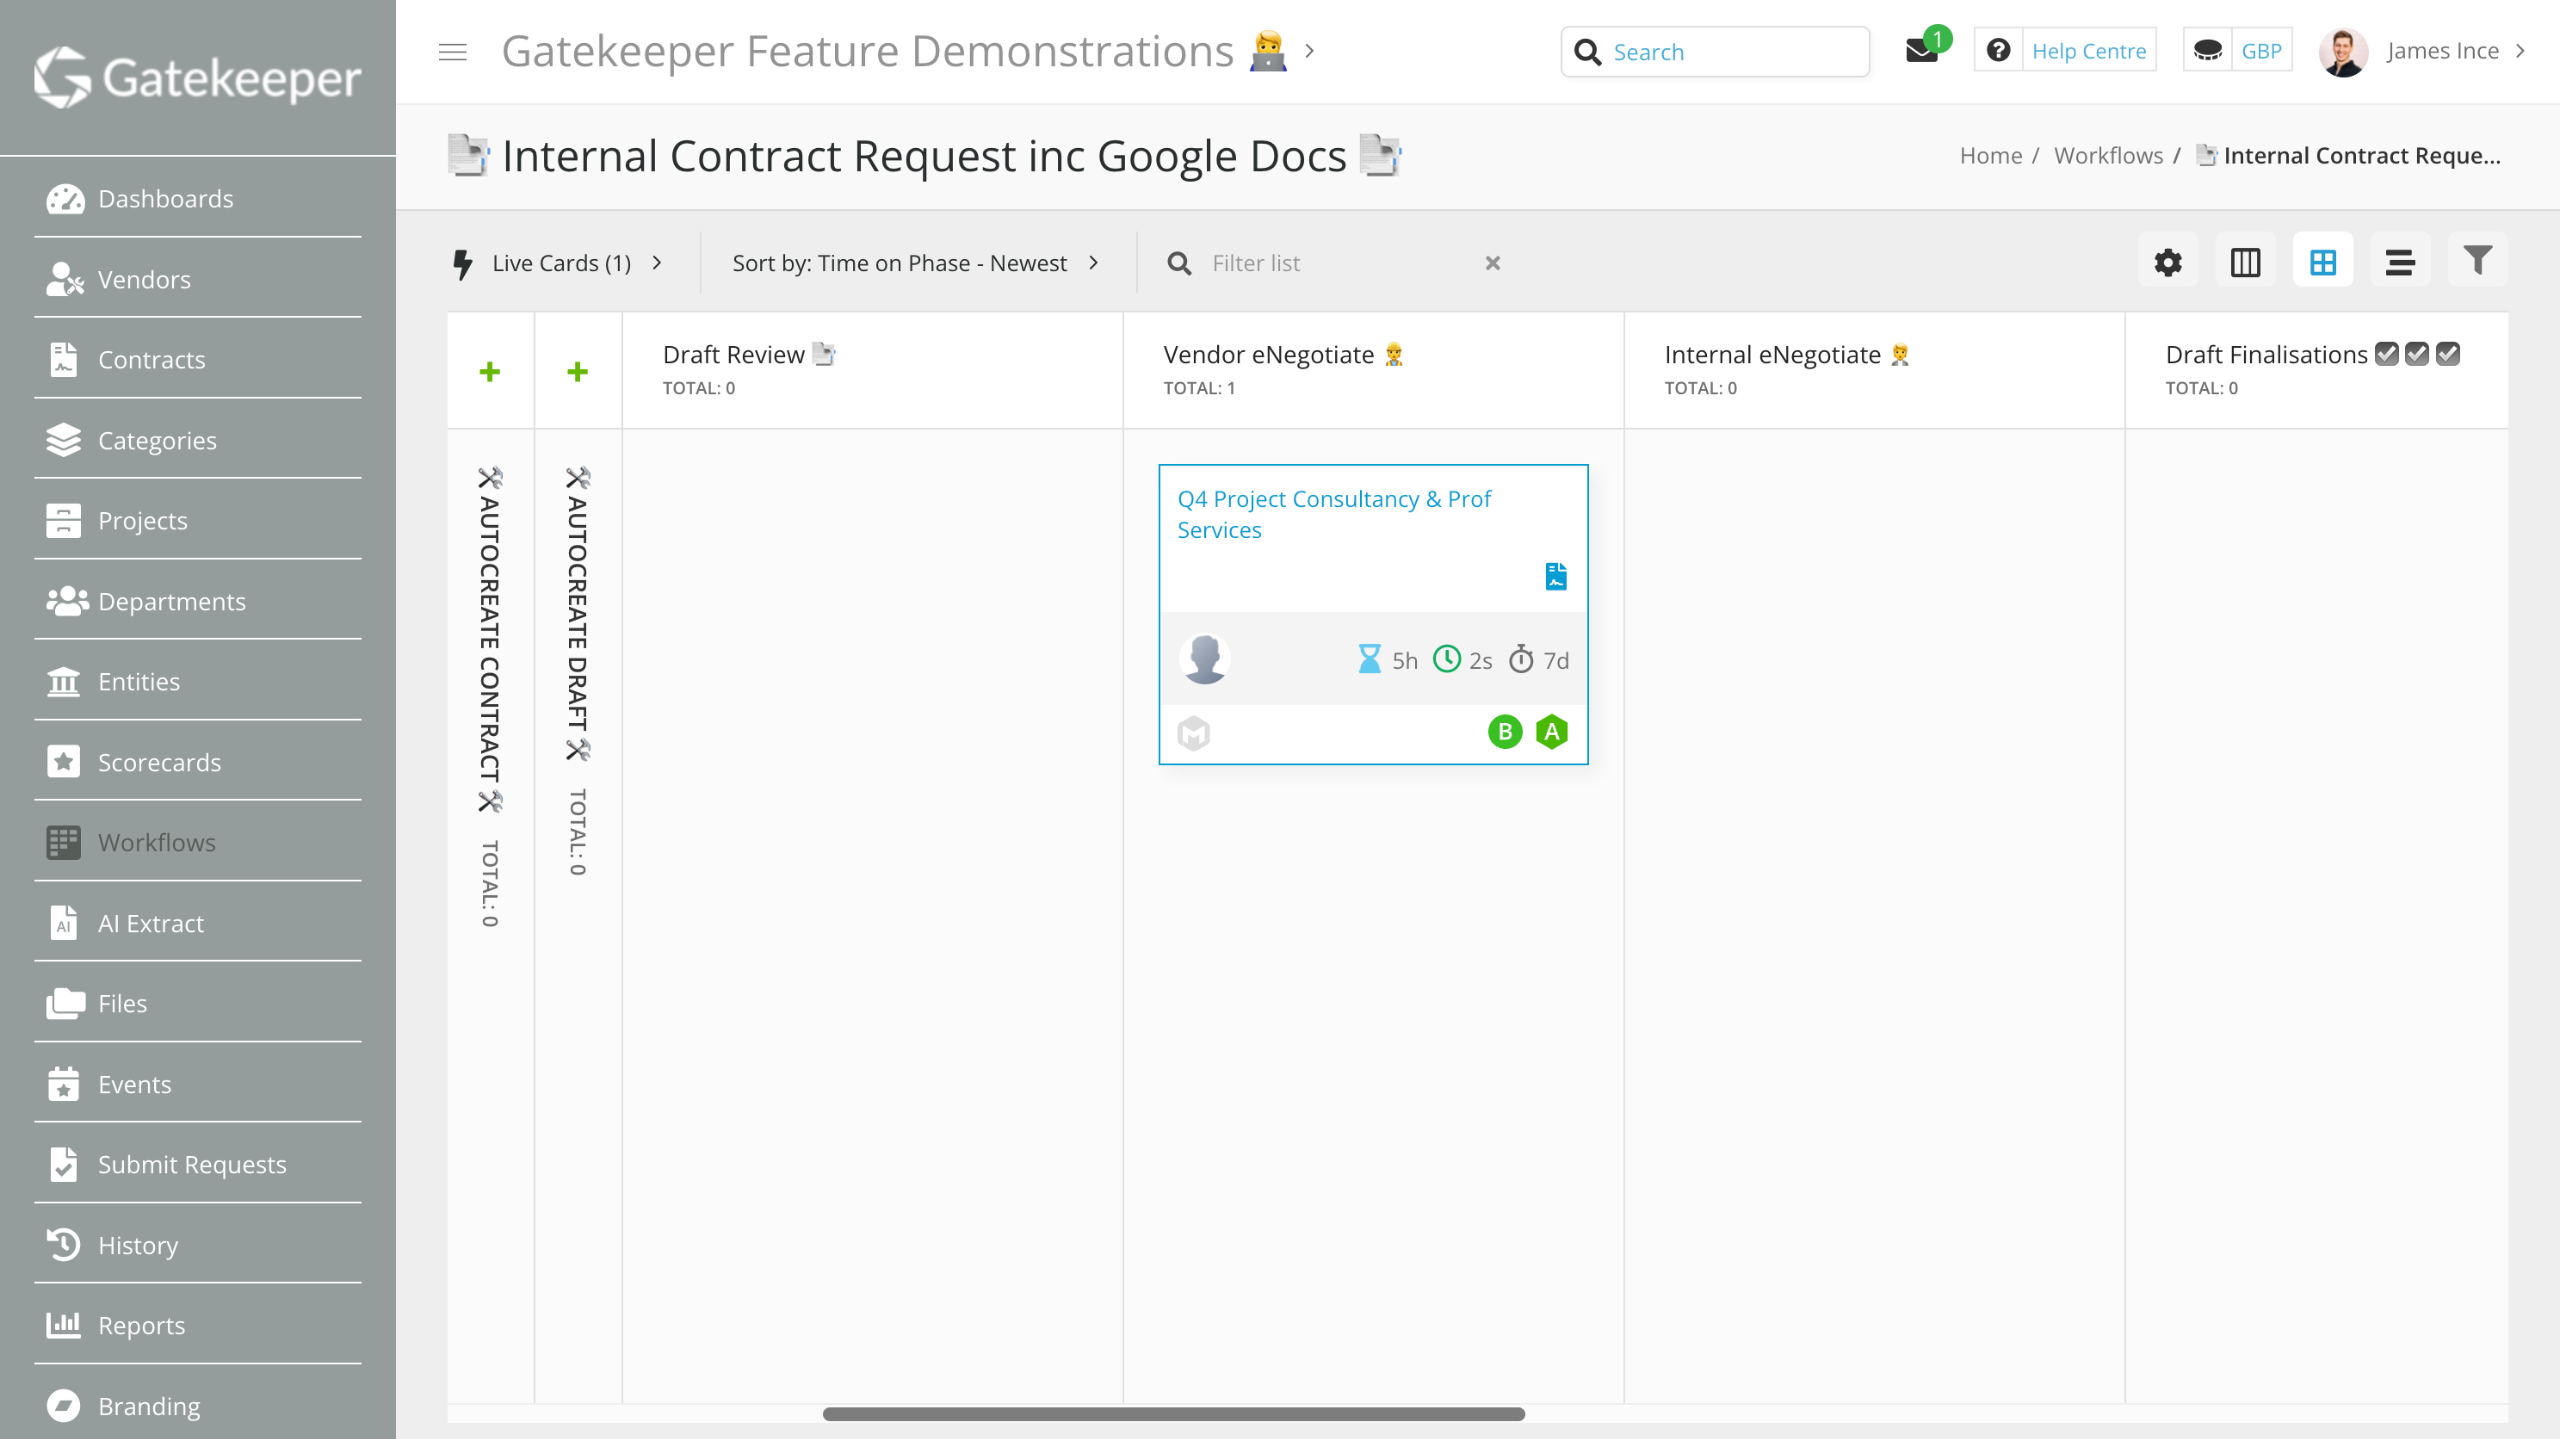Add card via AutoCreate Draft plus
The height and width of the screenshot is (1439, 2560).
click(577, 372)
